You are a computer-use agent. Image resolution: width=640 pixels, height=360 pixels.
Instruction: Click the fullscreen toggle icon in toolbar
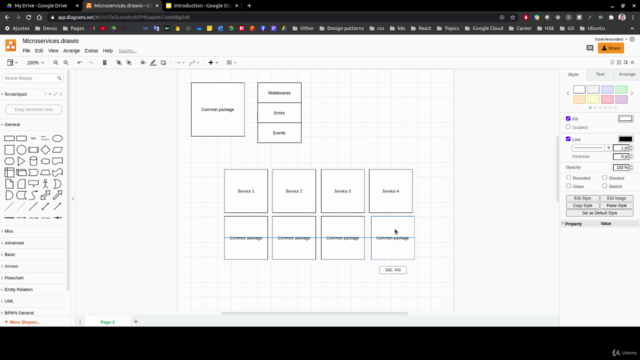coord(619,62)
